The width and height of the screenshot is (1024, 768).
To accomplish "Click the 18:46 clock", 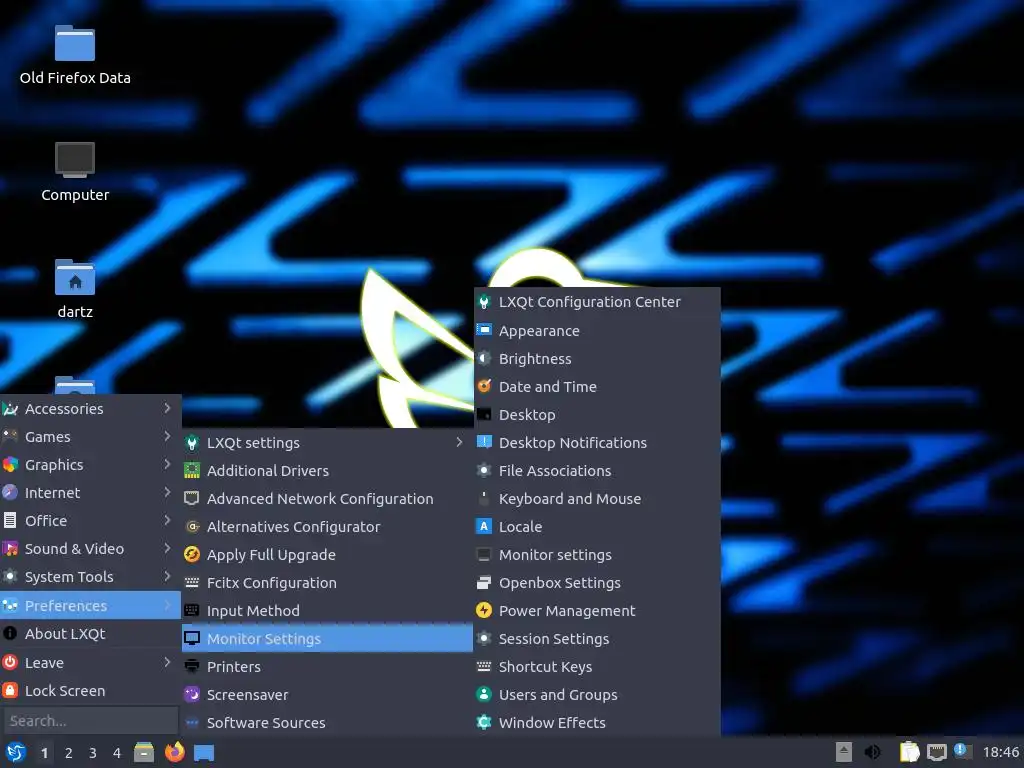I will (x=1000, y=752).
